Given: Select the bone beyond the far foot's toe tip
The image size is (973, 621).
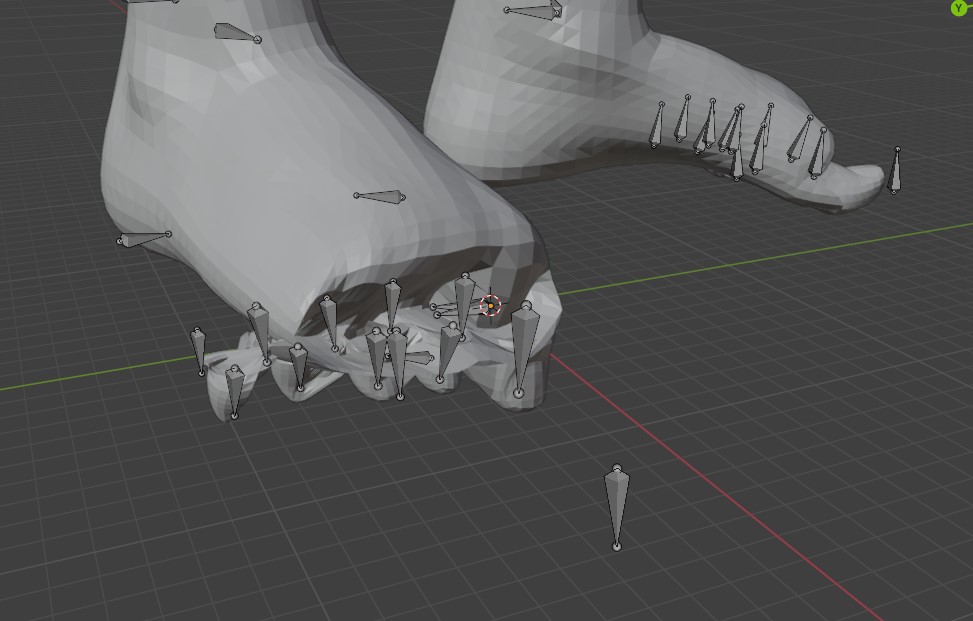Looking at the screenshot, I should click(x=895, y=170).
